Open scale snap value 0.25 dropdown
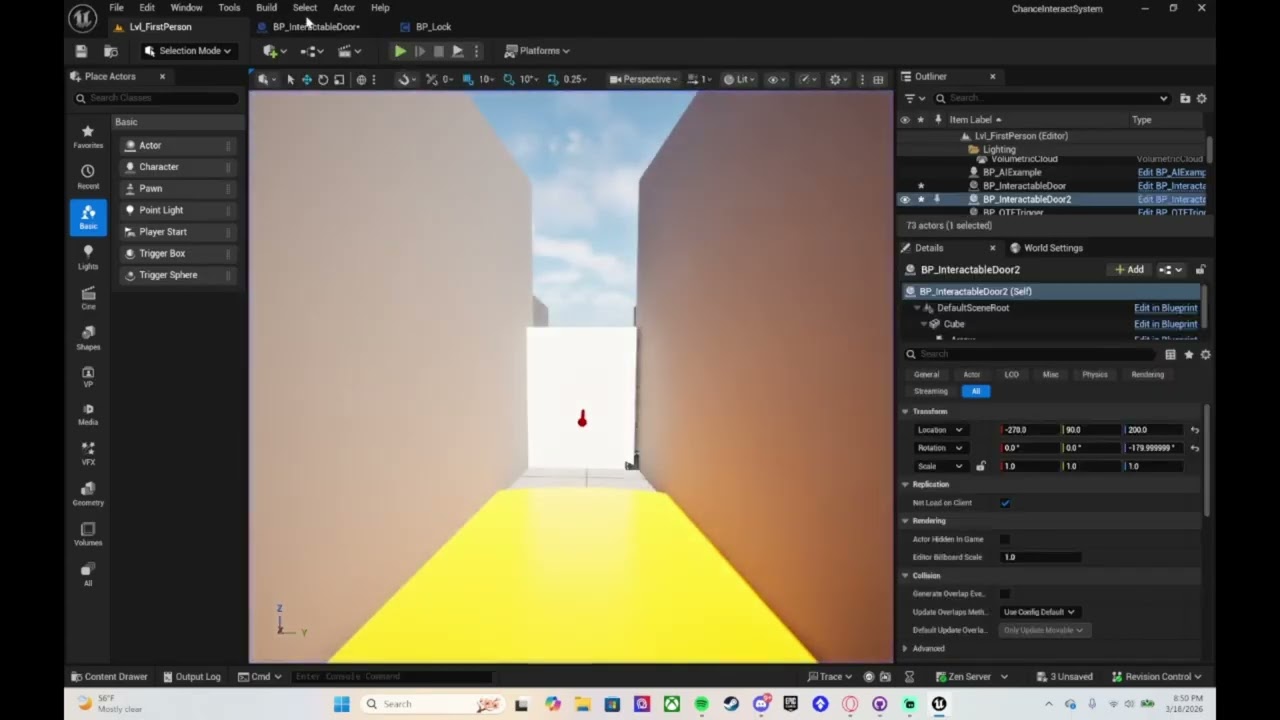Screen dimensions: 1280x720 click(x=575, y=79)
